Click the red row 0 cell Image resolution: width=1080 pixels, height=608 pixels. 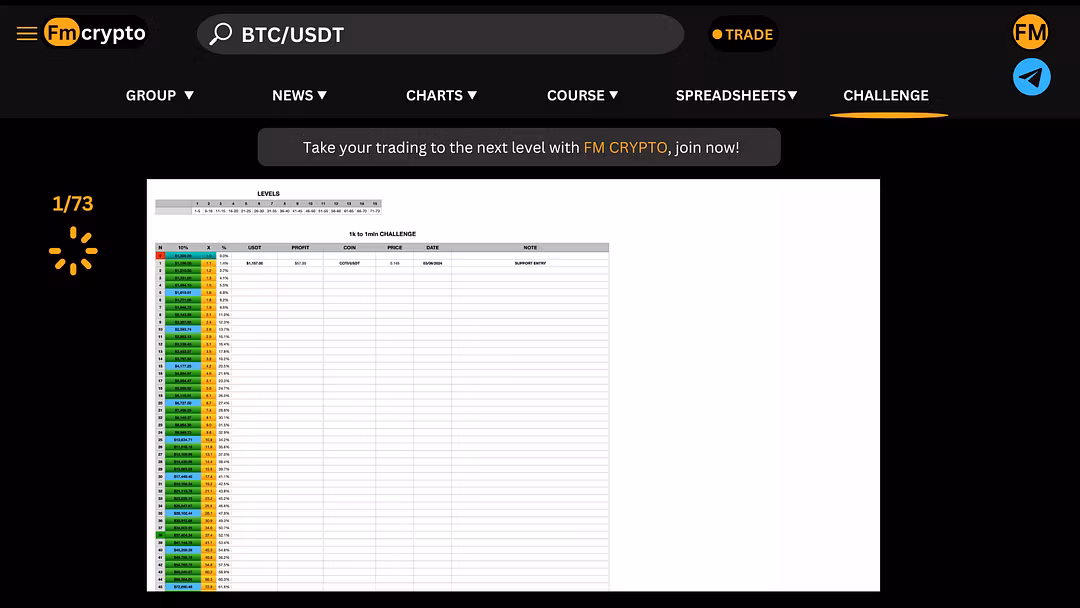pyautogui.click(x=159, y=256)
